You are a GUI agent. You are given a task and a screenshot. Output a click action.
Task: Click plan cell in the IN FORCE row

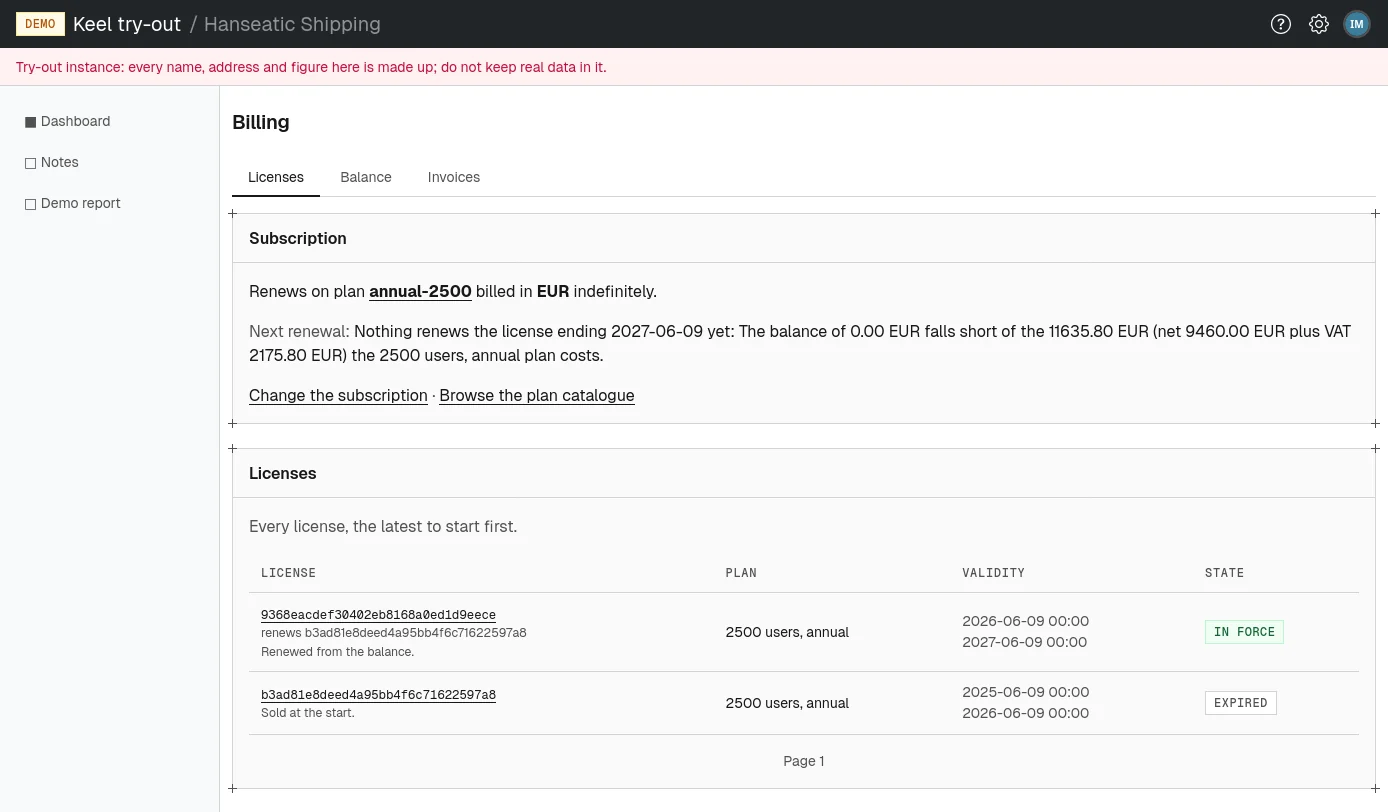click(787, 632)
